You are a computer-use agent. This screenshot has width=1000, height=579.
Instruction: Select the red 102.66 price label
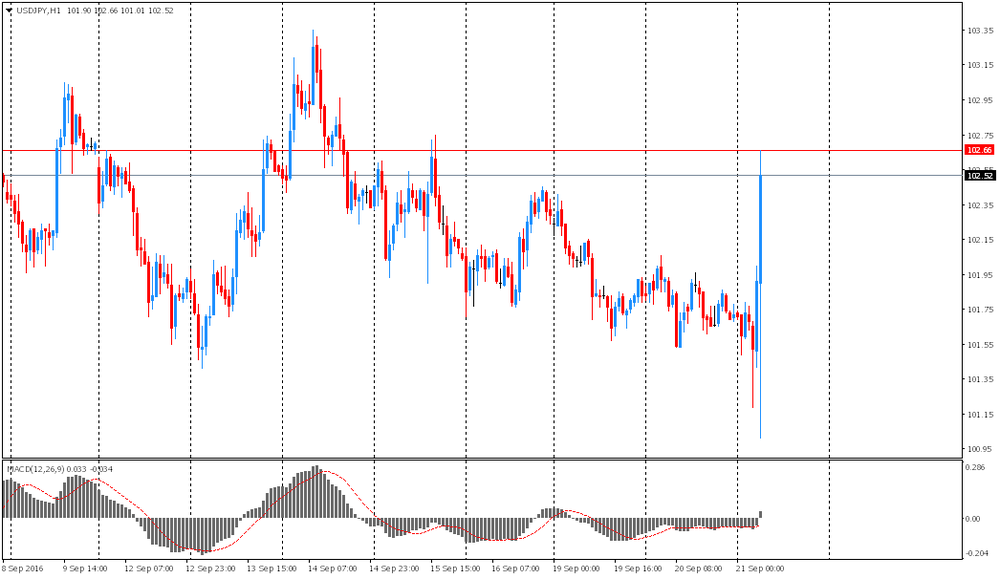[x=979, y=150]
